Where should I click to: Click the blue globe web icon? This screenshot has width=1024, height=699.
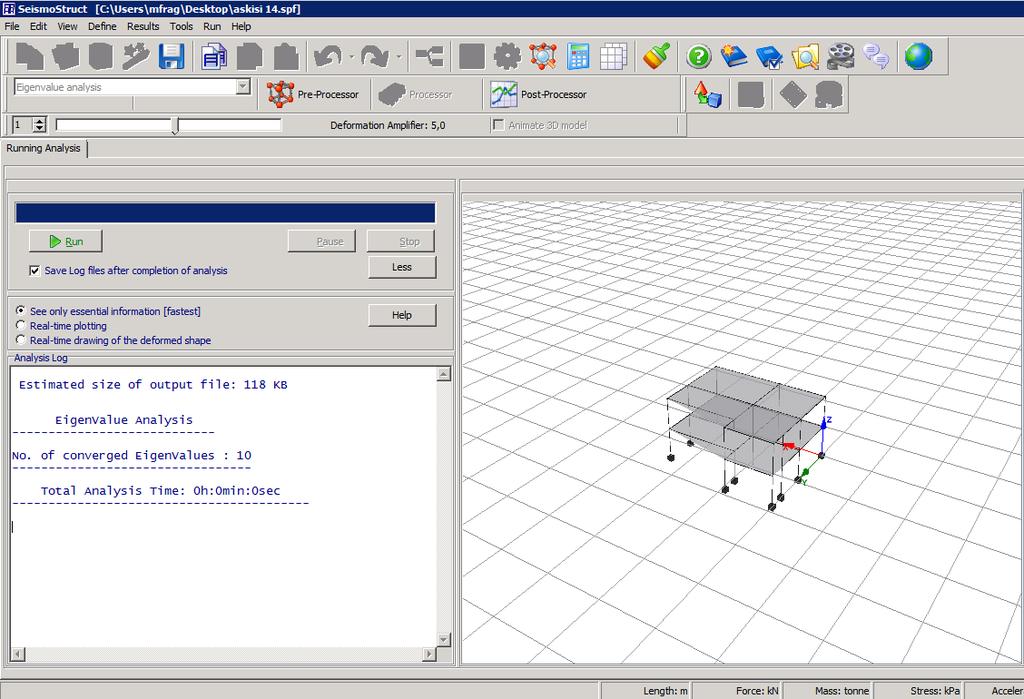tap(918, 56)
